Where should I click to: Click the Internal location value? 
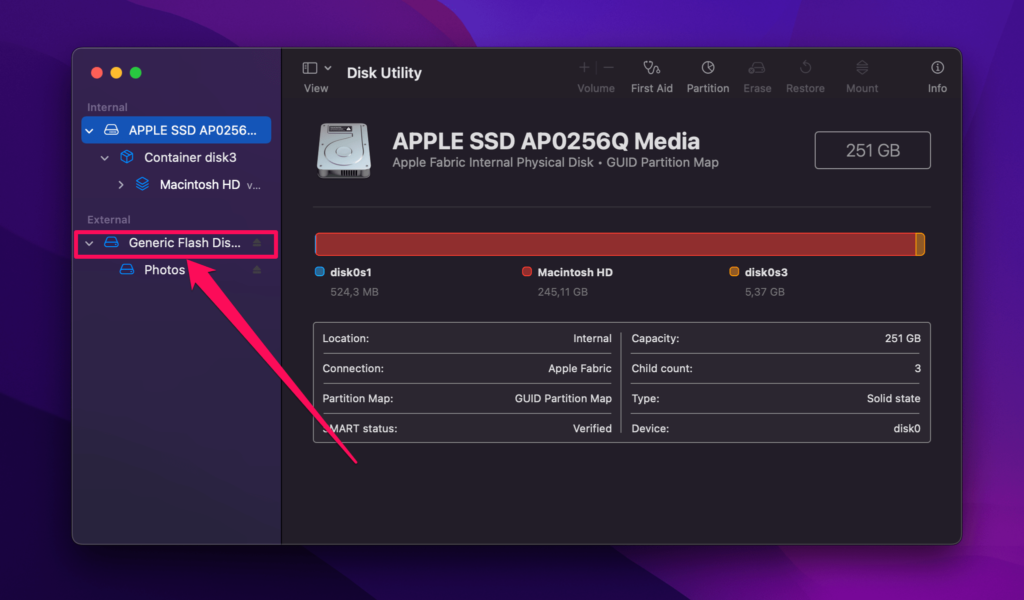(x=592, y=338)
